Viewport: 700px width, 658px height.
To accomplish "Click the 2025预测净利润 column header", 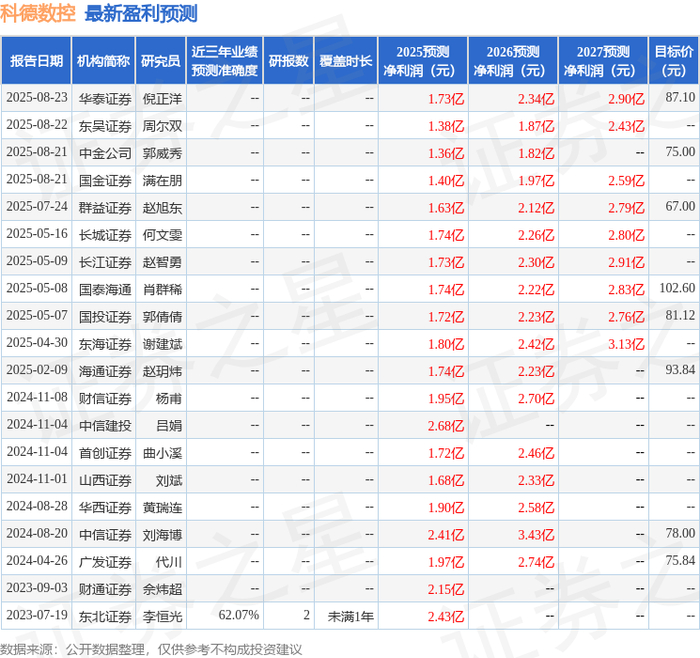I will coord(423,61).
